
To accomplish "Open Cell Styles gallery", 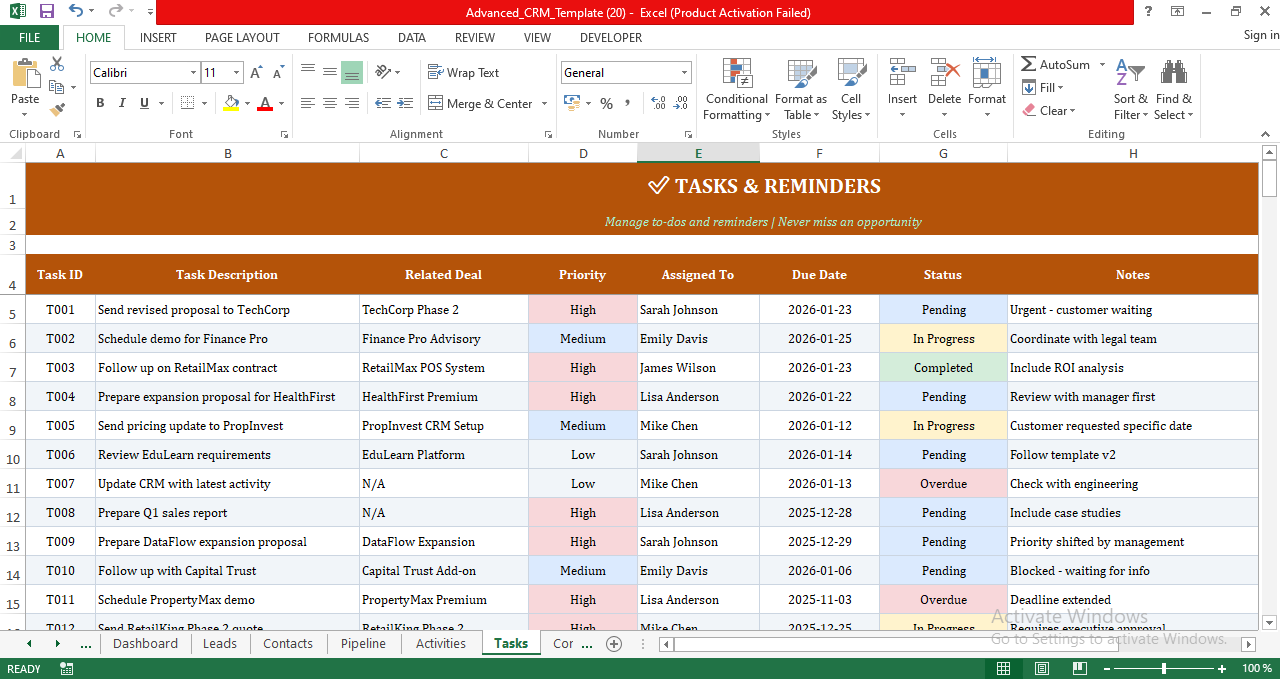I will (x=851, y=90).
